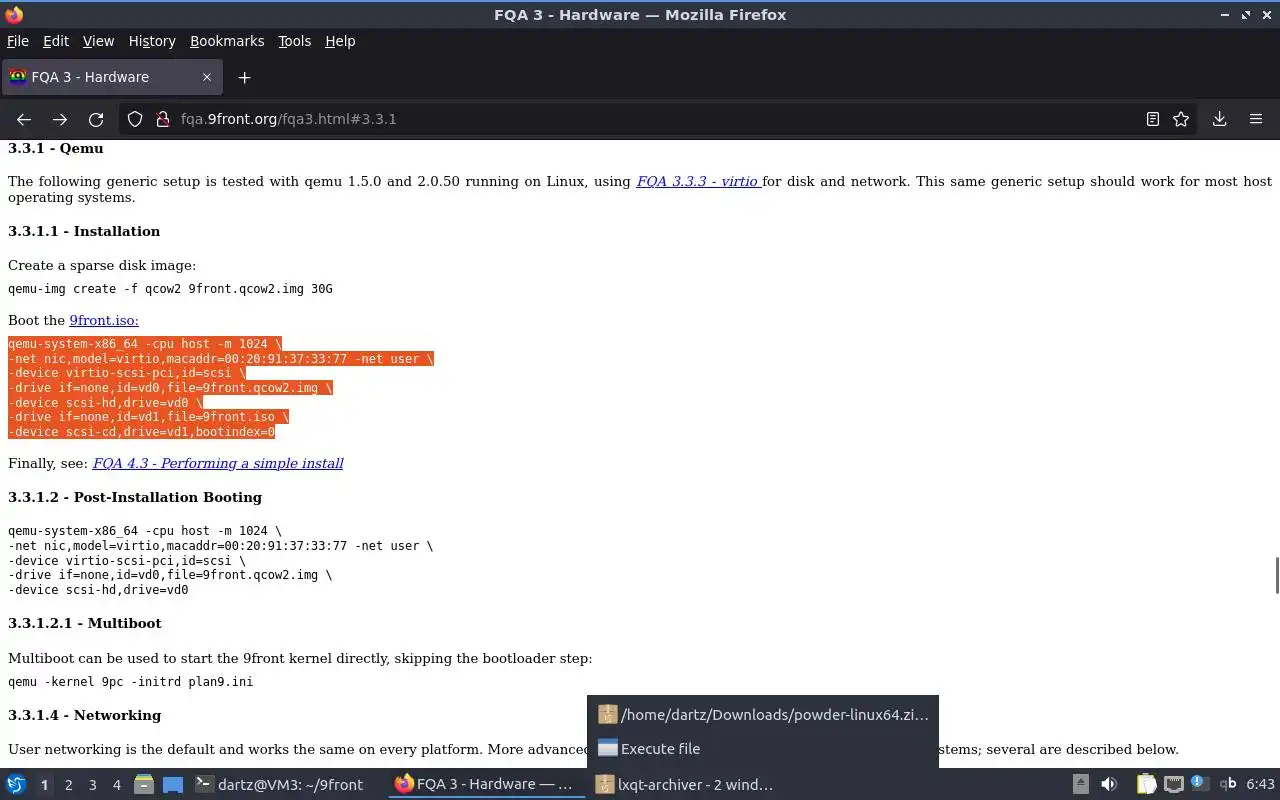Open the History menu
1280x800 pixels.
point(152,41)
